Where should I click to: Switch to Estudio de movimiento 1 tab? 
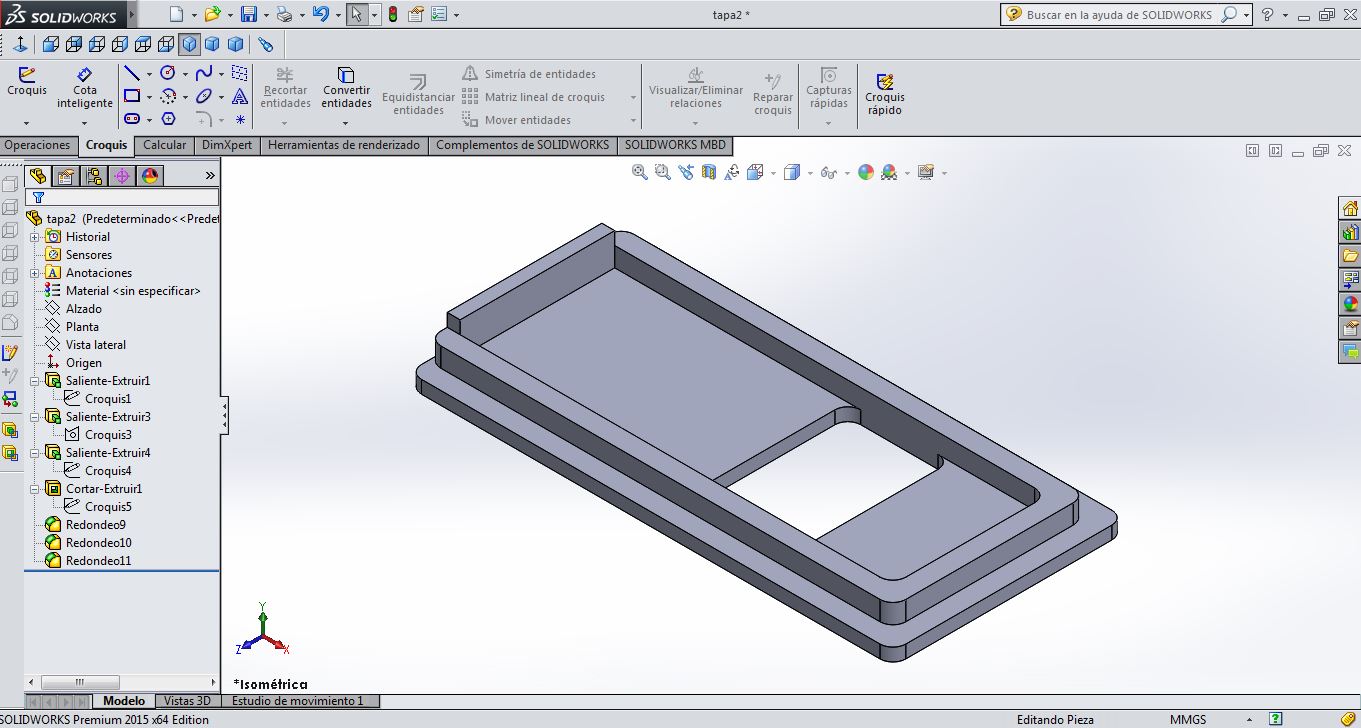[298, 701]
